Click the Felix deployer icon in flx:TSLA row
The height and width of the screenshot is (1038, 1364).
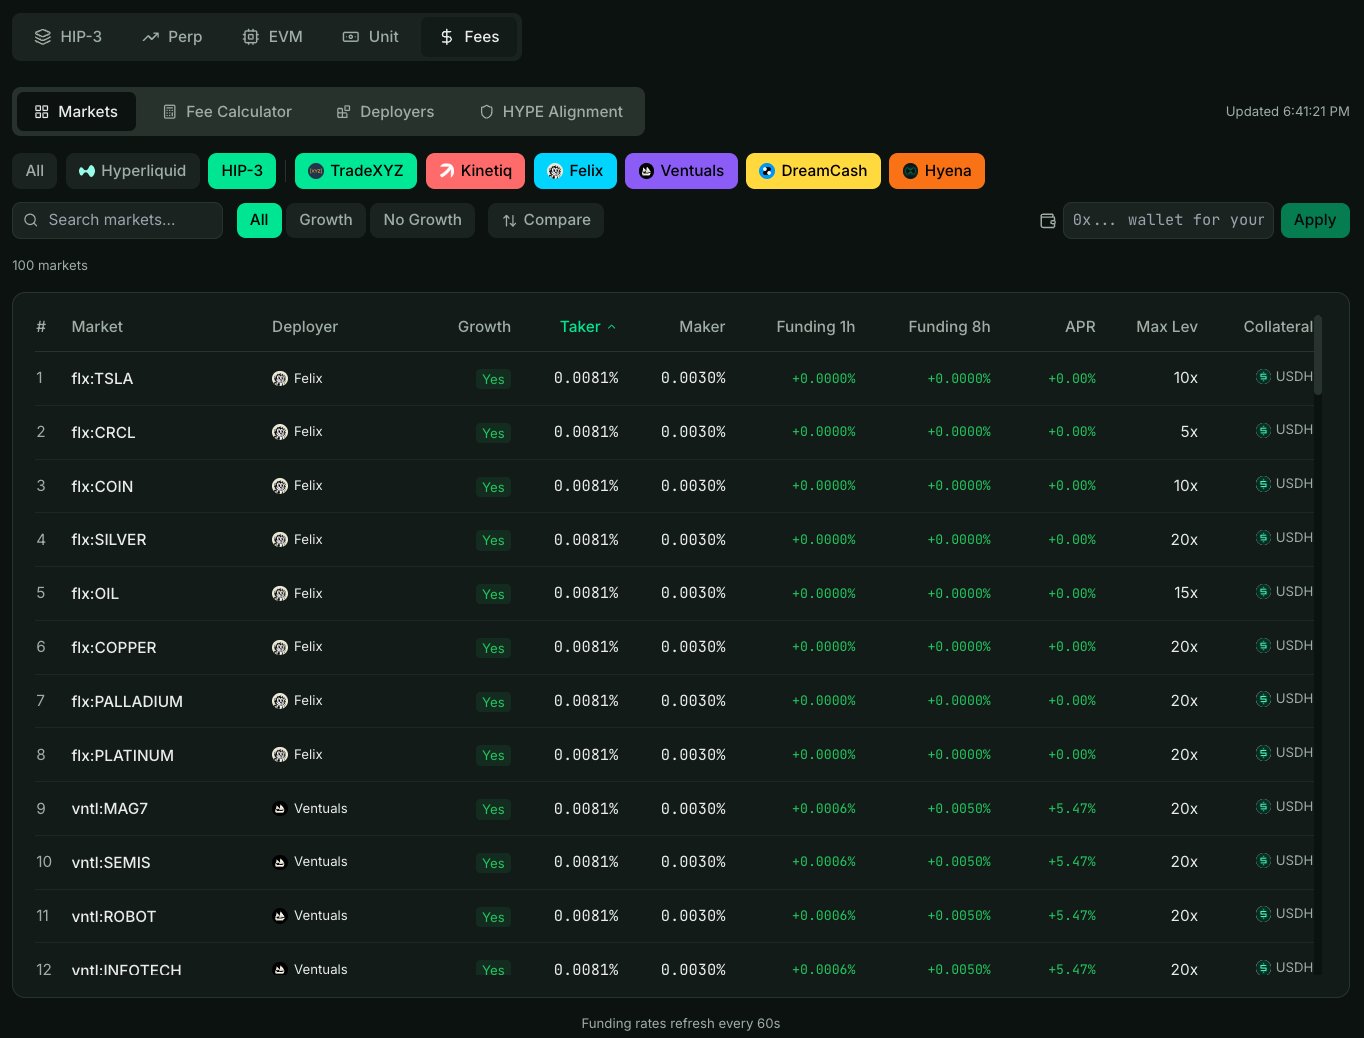point(280,379)
